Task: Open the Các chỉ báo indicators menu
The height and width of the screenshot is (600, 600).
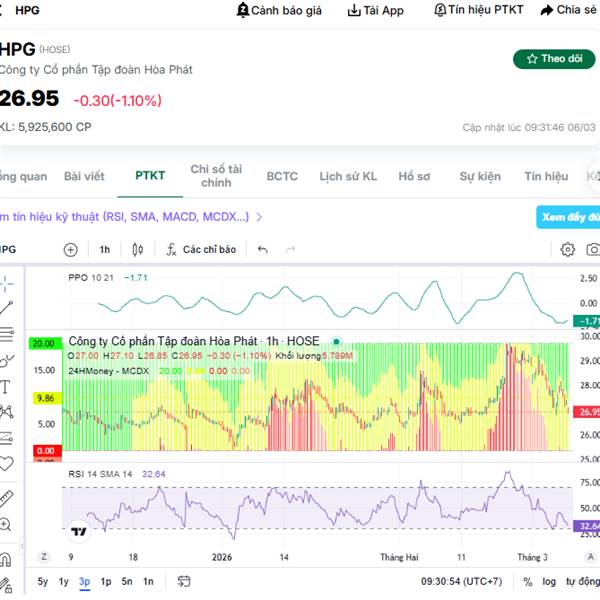Action: (201, 250)
